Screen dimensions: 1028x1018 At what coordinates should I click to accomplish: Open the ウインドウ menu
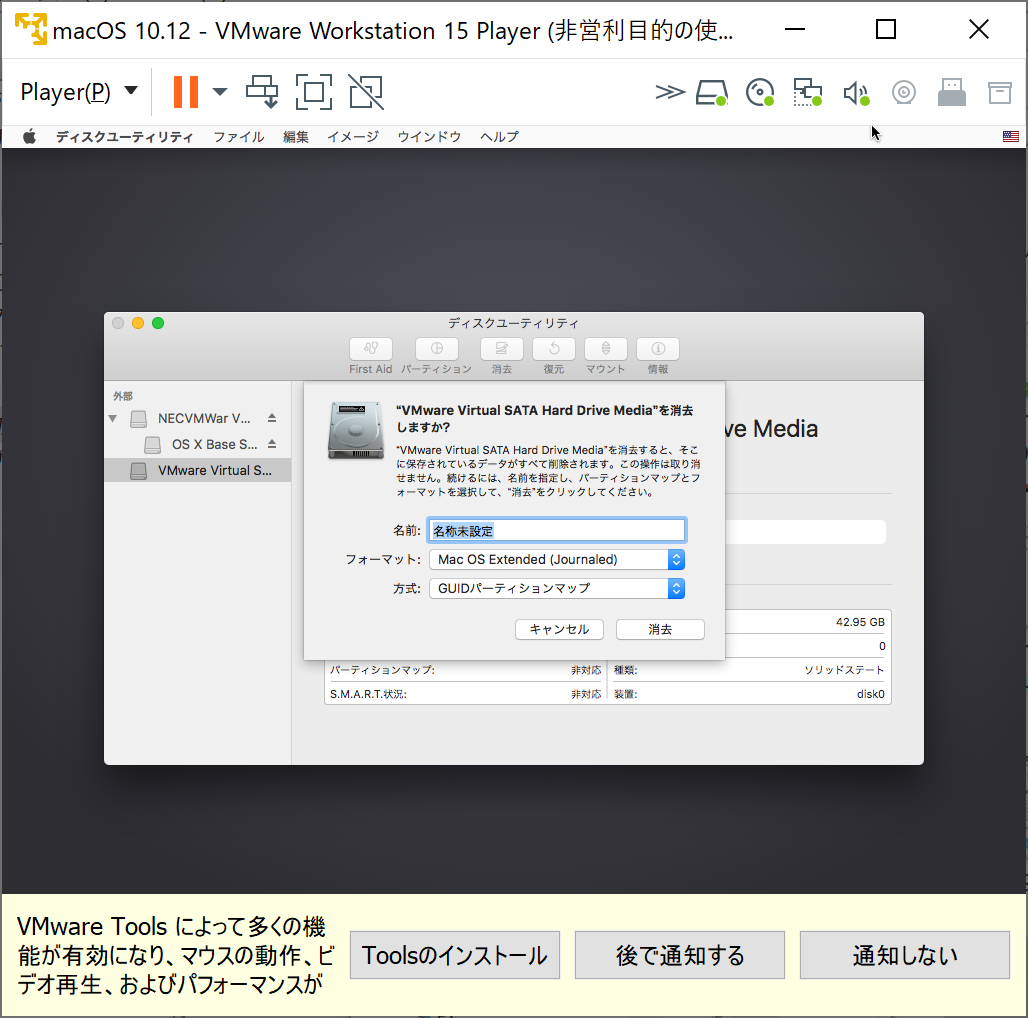(x=429, y=136)
